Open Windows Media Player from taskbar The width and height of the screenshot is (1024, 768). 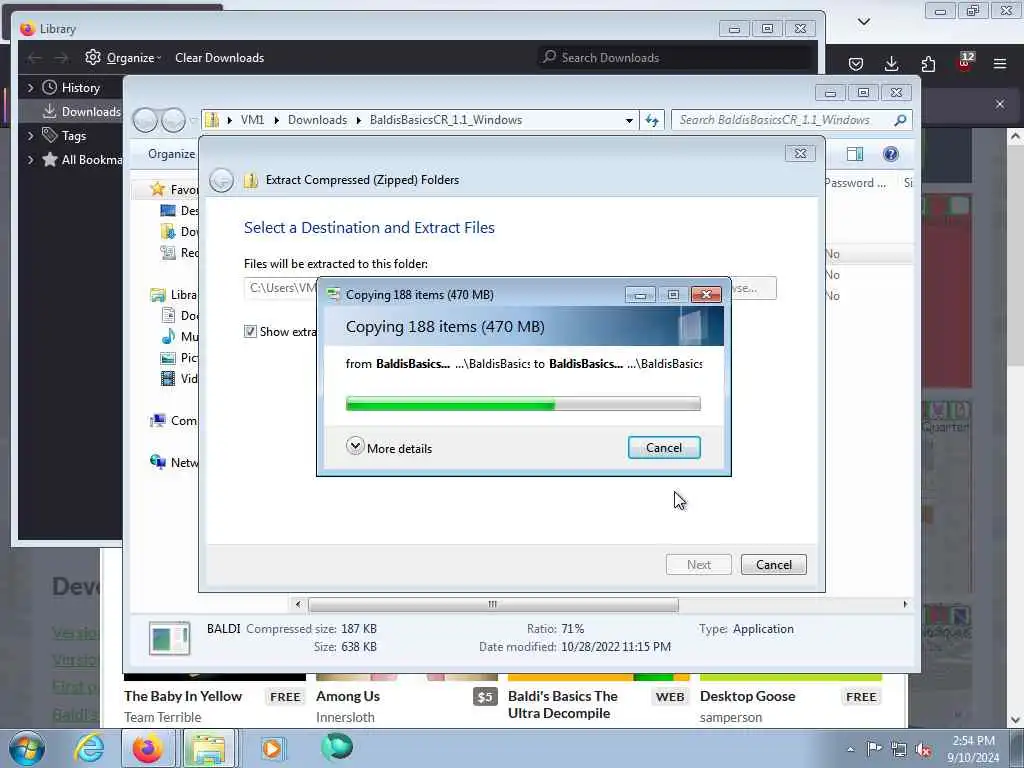(x=272, y=748)
